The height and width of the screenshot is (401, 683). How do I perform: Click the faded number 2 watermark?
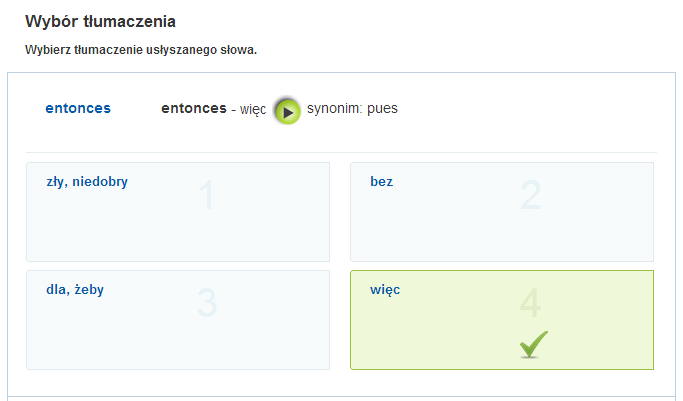[530, 196]
